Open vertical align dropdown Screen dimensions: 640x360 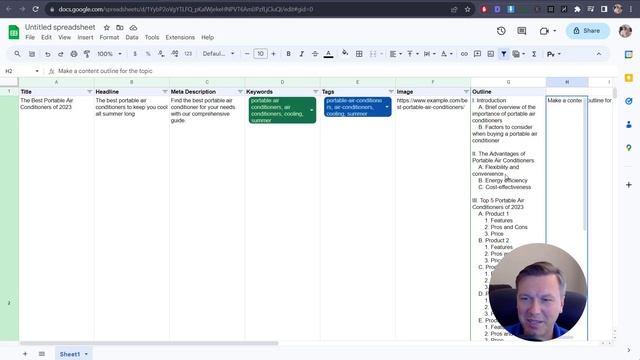tap(413, 54)
